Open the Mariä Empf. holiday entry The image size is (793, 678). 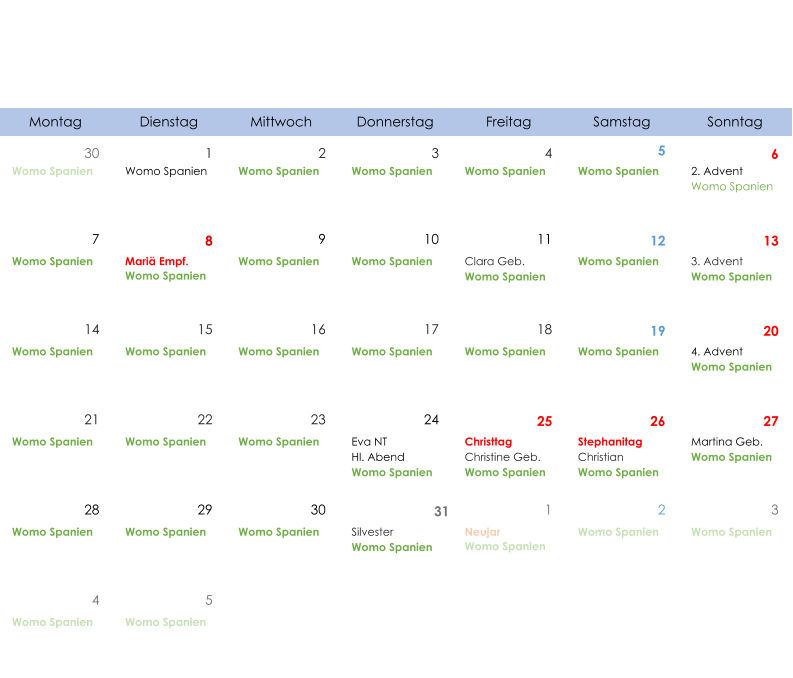pyautogui.click(x=156, y=261)
